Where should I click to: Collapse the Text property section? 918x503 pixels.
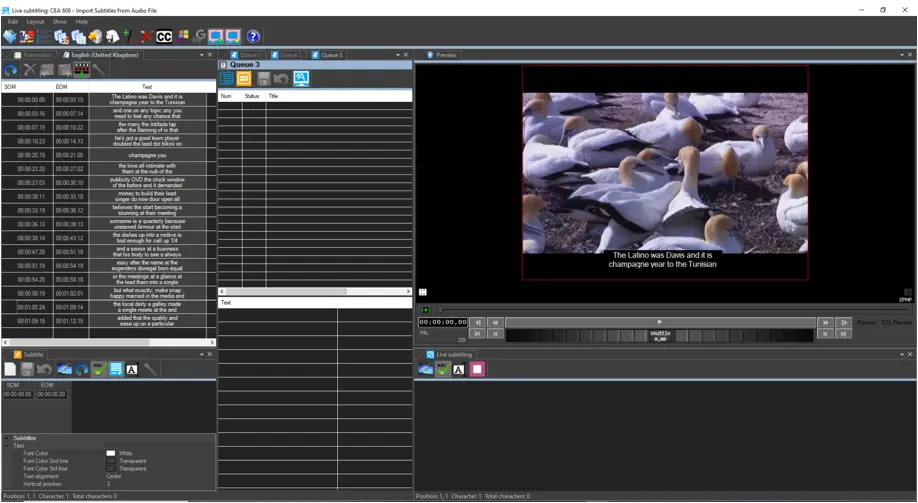pos(7,446)
